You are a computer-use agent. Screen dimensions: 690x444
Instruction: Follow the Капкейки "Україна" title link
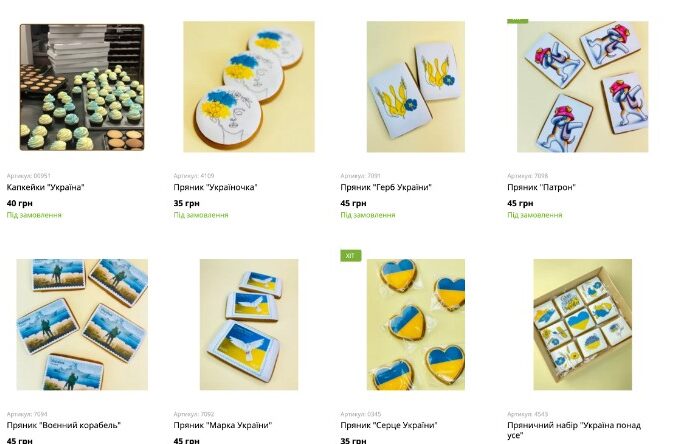coord(45,187)
